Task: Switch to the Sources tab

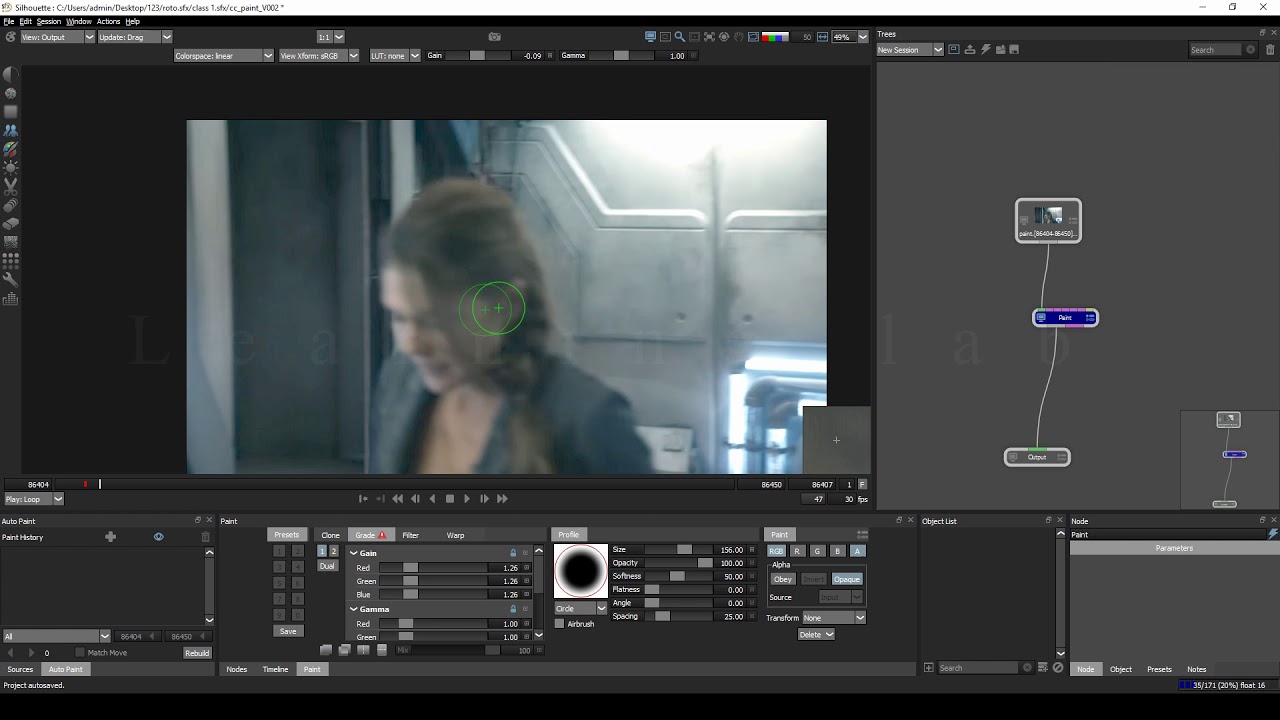Action: (20, 669)
